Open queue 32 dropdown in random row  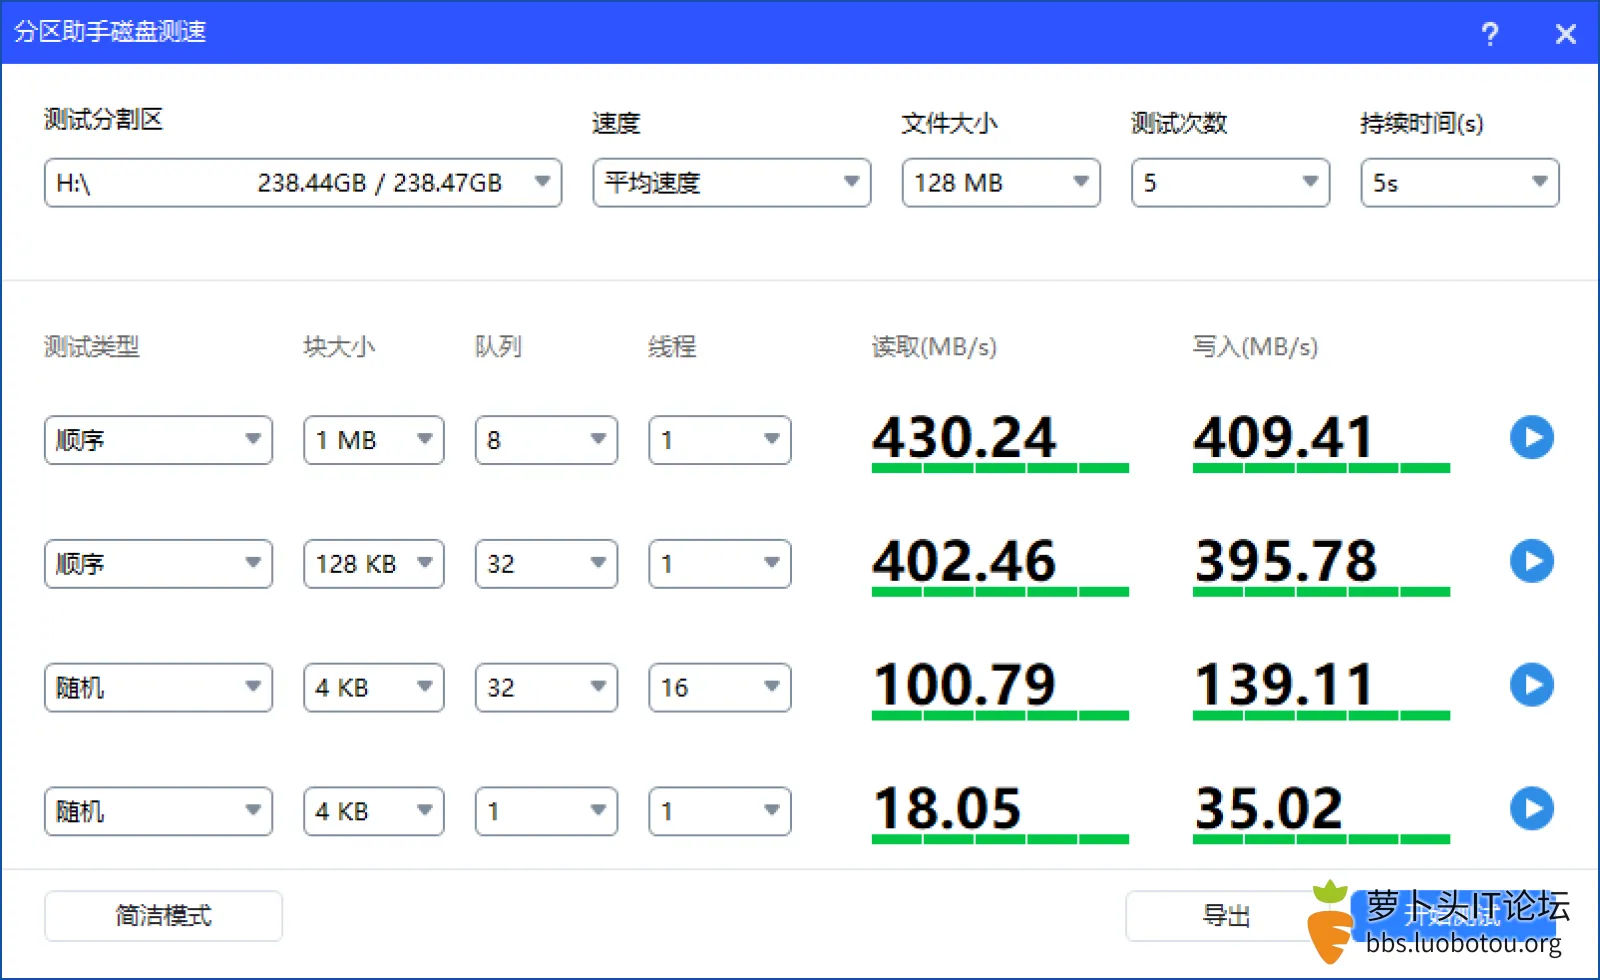point(546,688)
